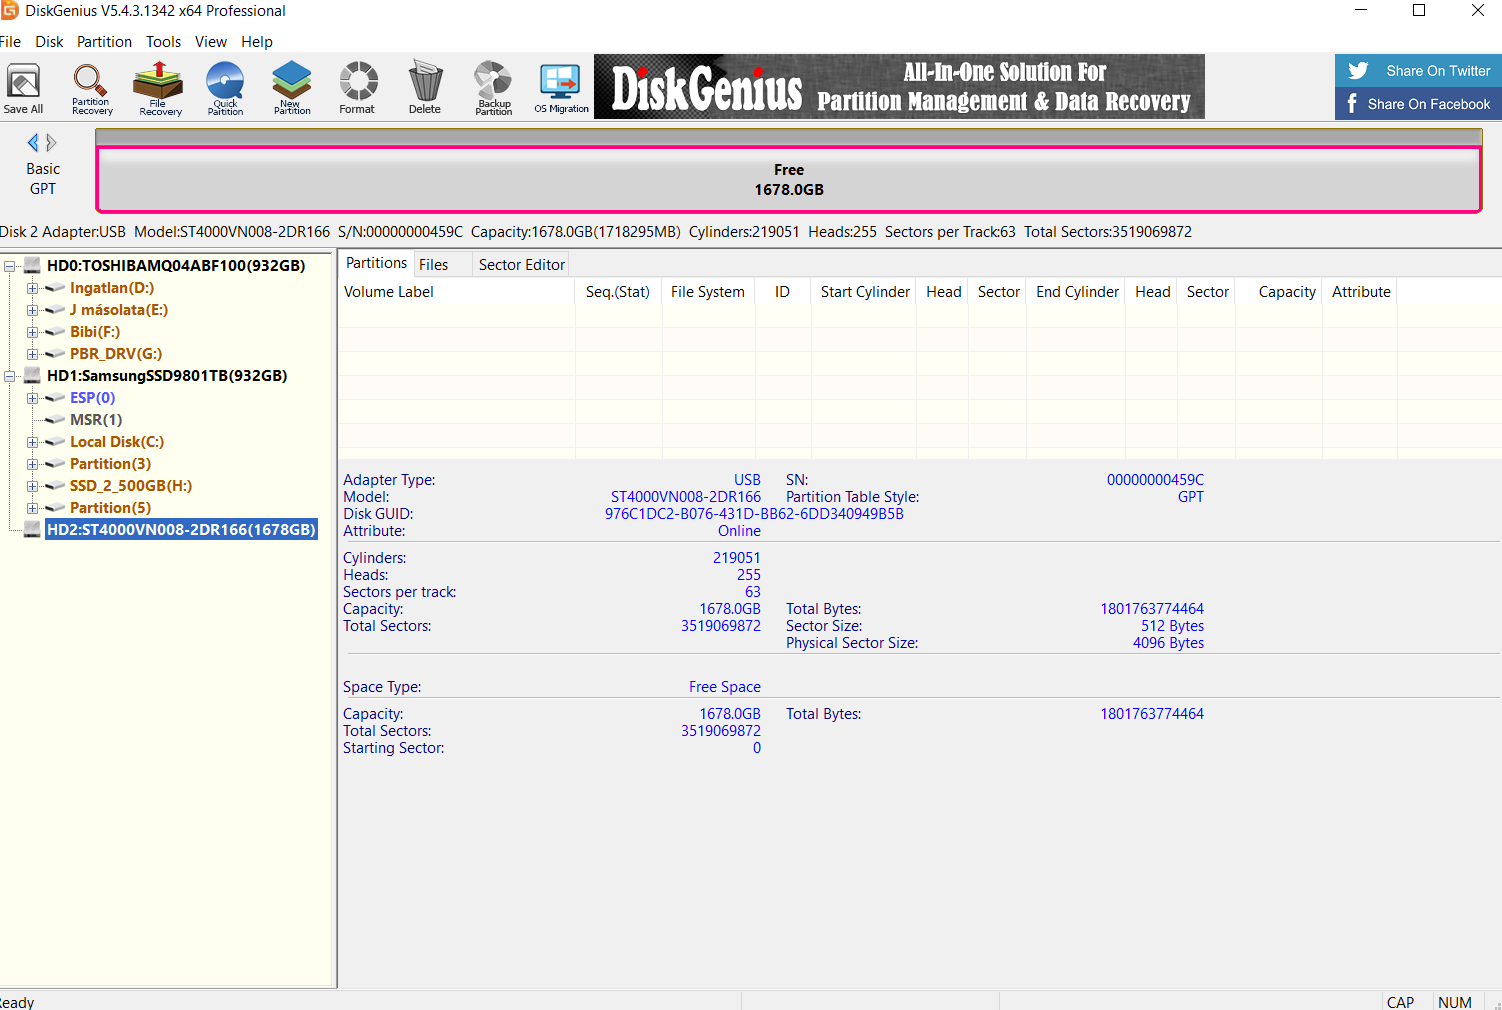
Task: Switch to the Sector Editor tab
Action: (521, 265)
